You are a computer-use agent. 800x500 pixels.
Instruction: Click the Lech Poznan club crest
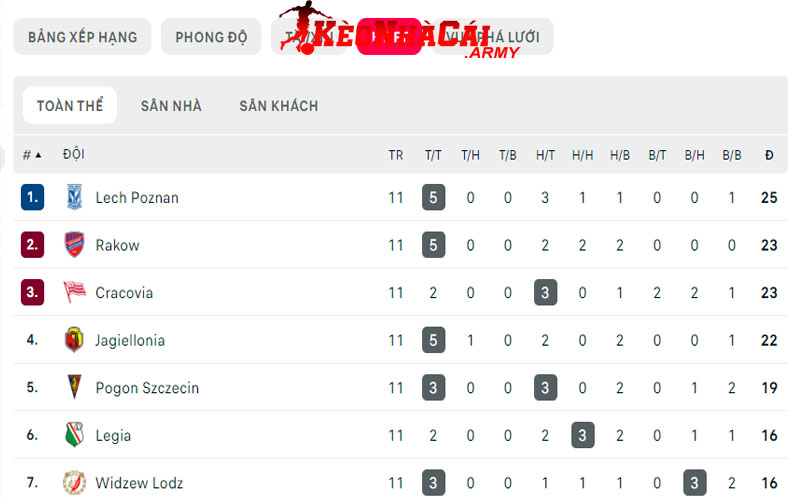tap(73, 197)
